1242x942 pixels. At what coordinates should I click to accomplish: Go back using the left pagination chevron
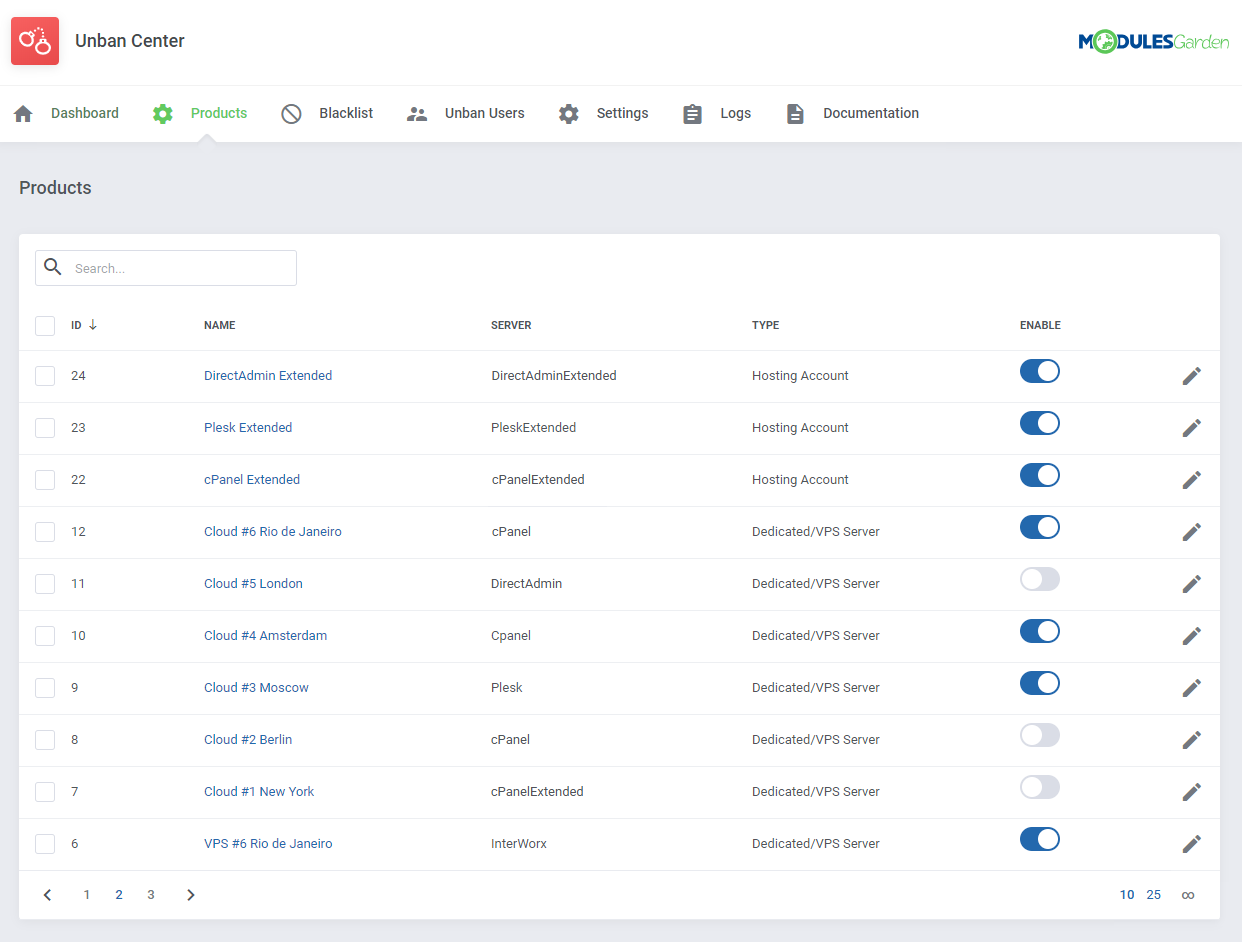[47, 894]
